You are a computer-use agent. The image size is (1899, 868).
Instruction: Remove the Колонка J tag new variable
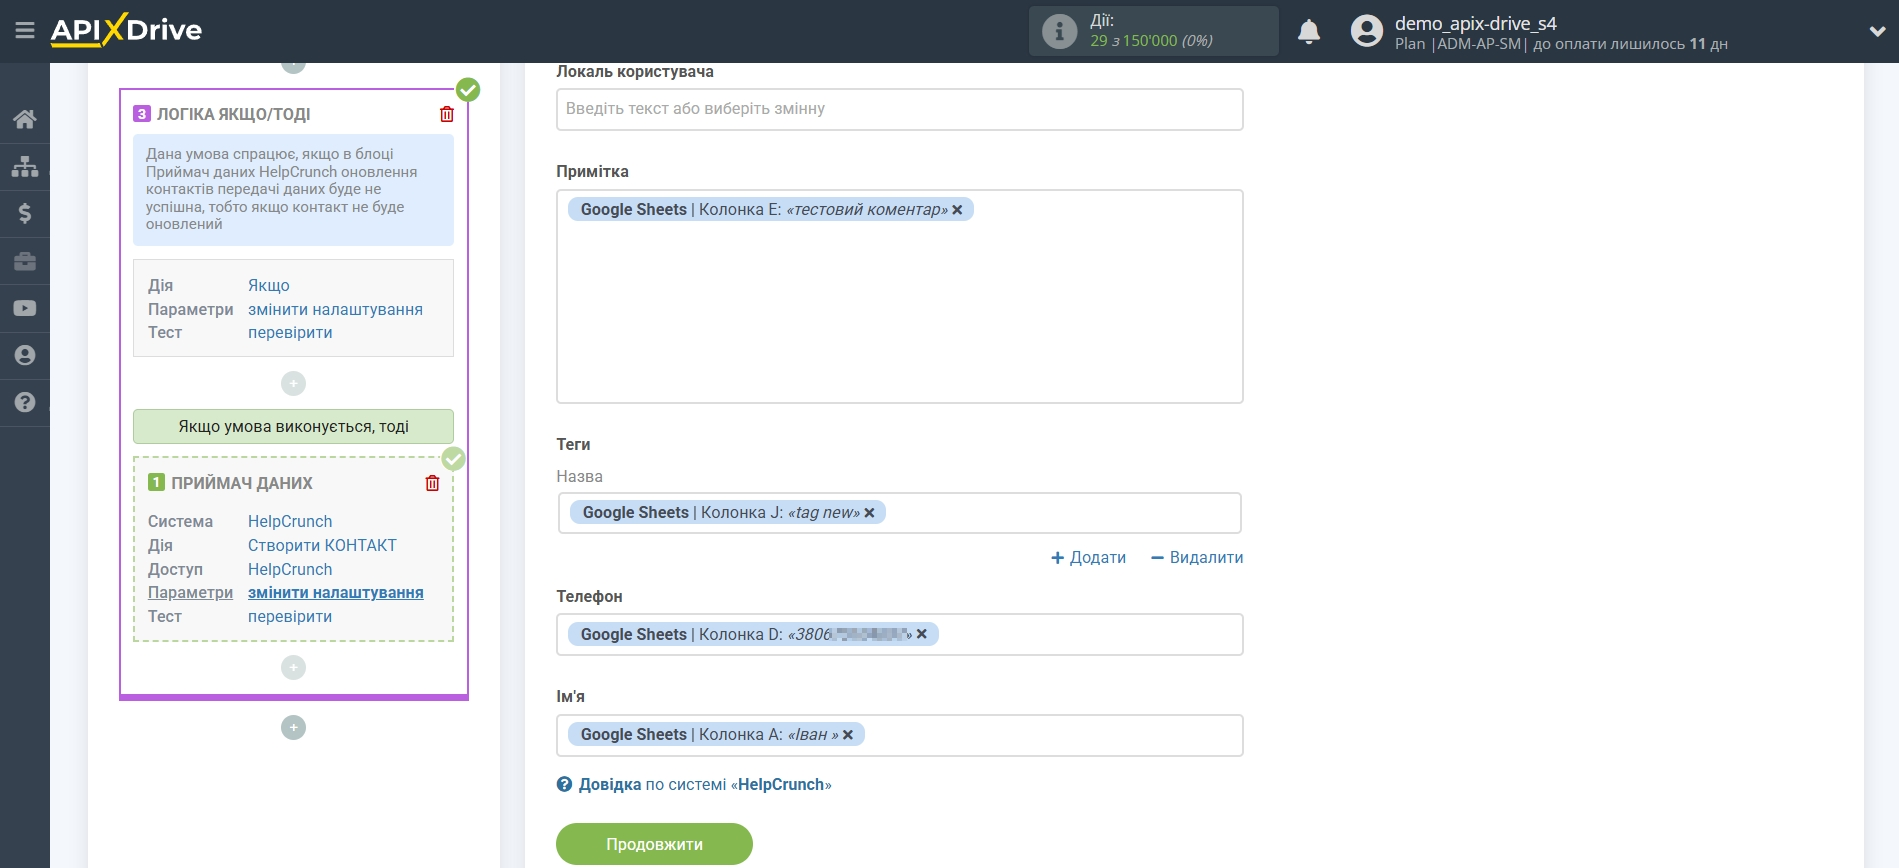[x=869, y=513]
